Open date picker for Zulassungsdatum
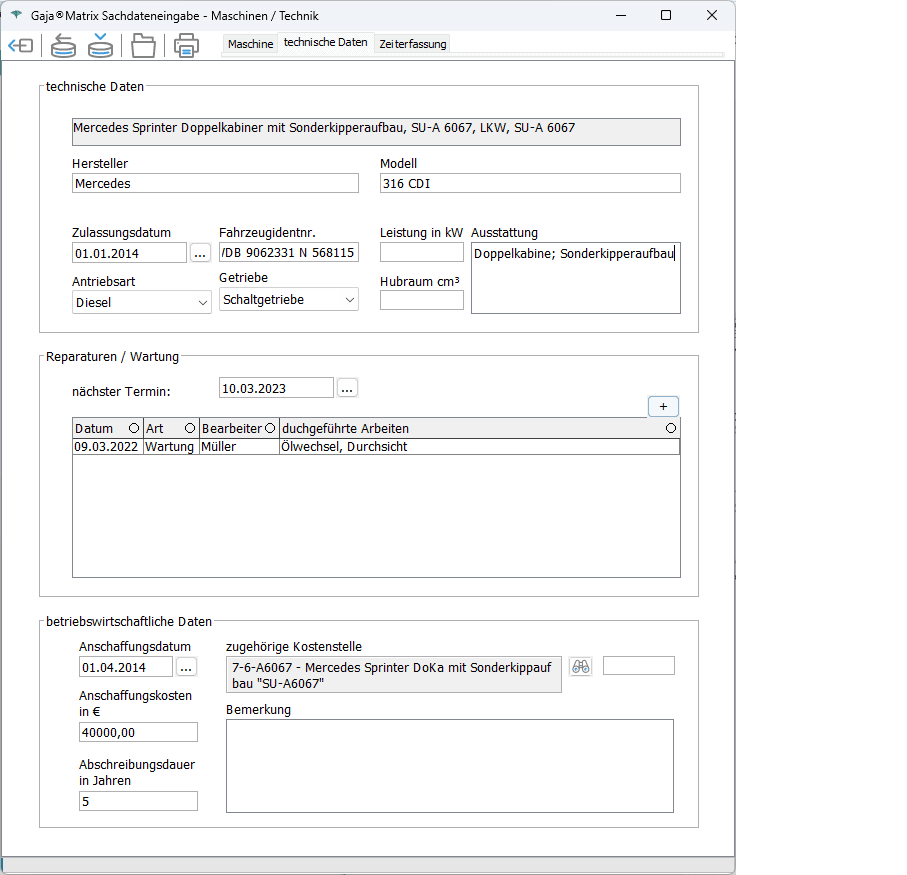 click(x=200, y=253)
